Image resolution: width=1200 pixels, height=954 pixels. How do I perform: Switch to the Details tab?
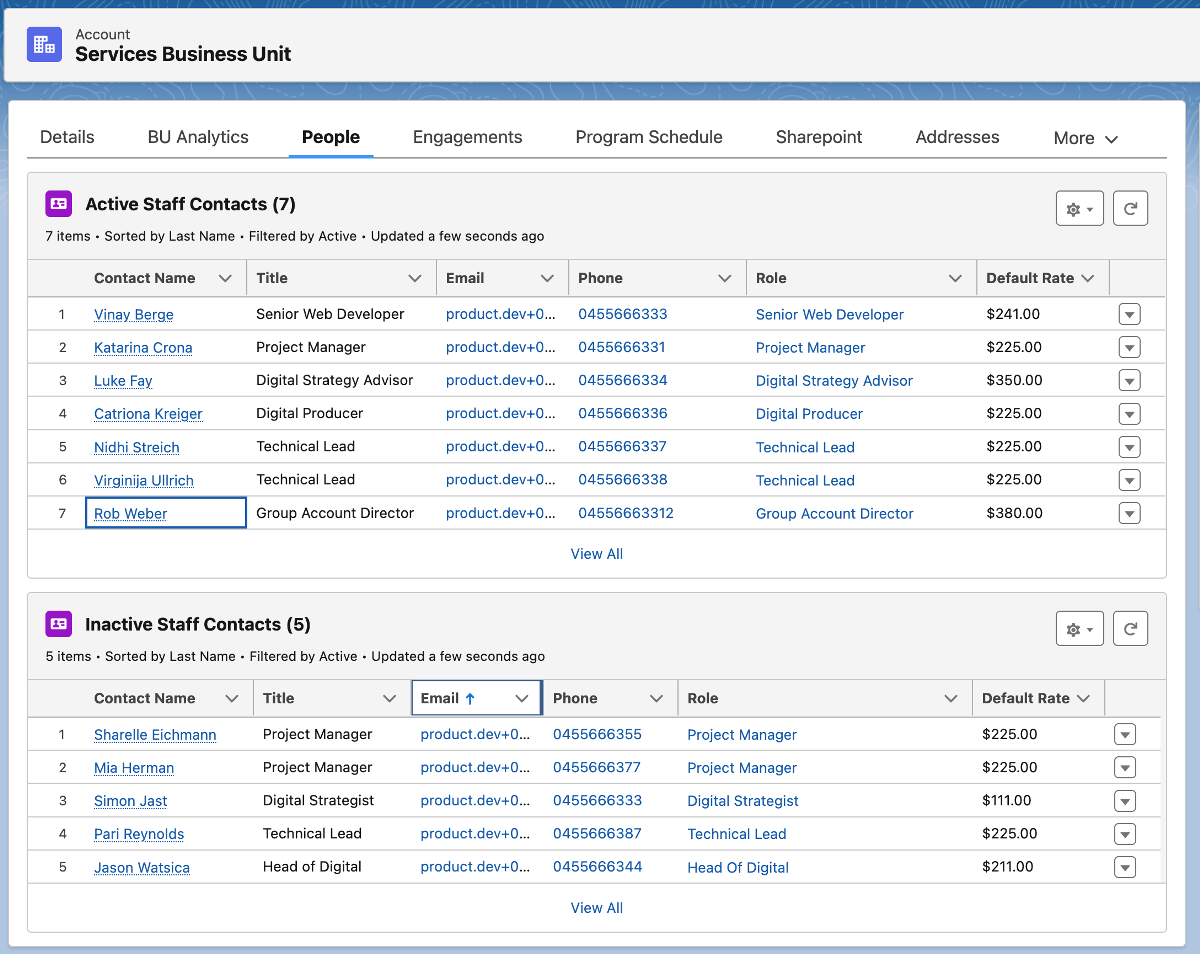(x=67, y=137)
